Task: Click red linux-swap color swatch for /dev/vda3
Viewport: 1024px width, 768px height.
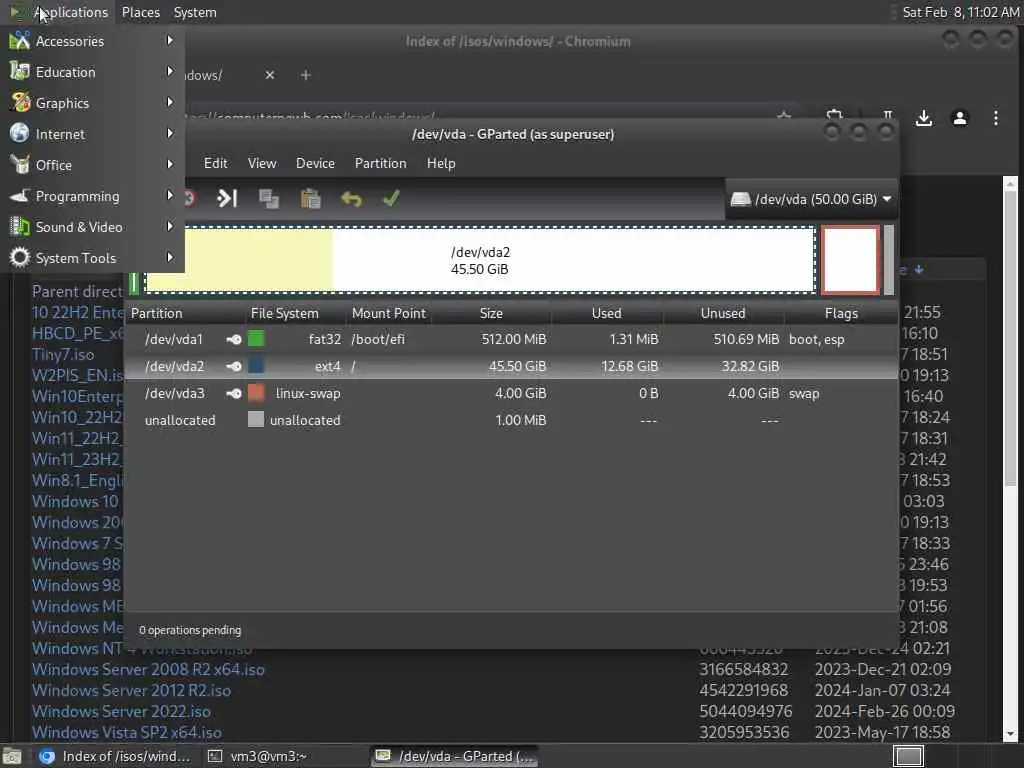Action: 256,392
